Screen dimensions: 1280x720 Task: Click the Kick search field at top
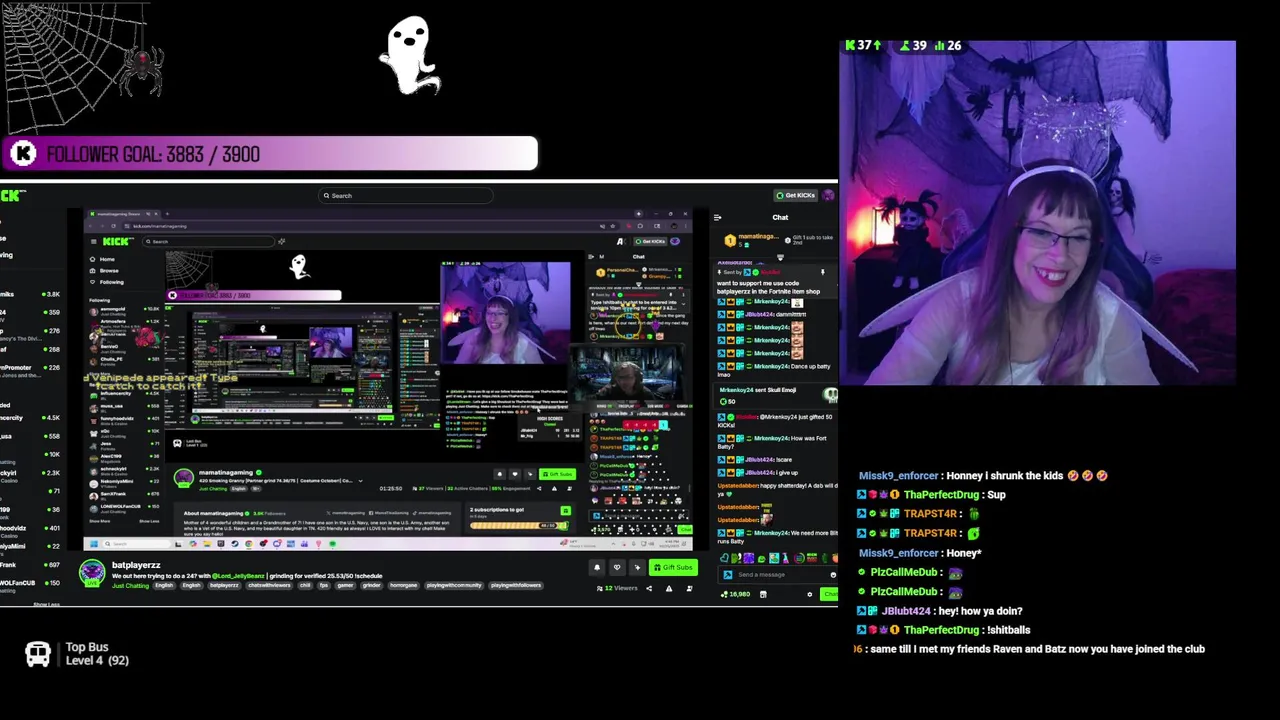(x=405, y=196)
